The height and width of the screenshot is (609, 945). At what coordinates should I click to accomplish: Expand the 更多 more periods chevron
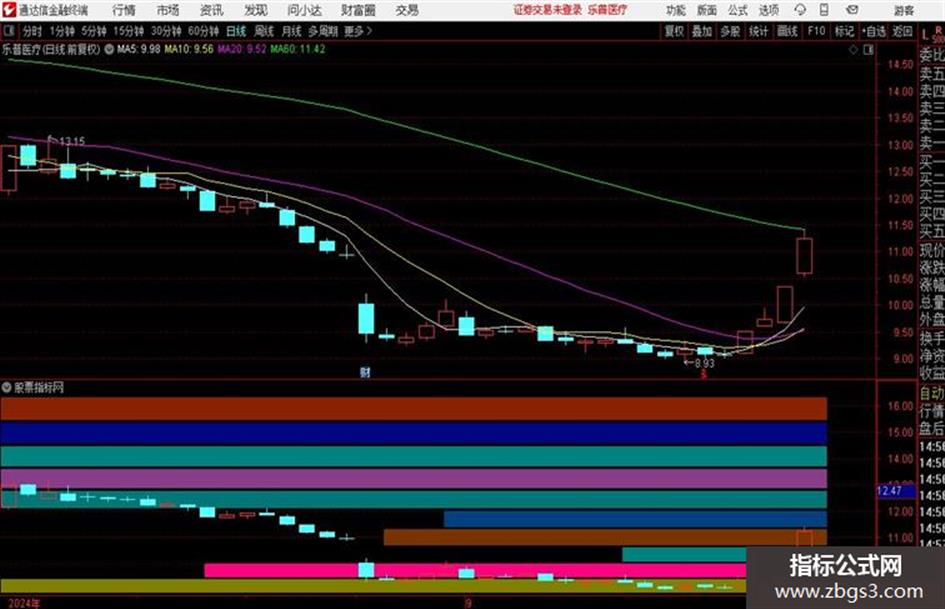(x=358, y=31)
